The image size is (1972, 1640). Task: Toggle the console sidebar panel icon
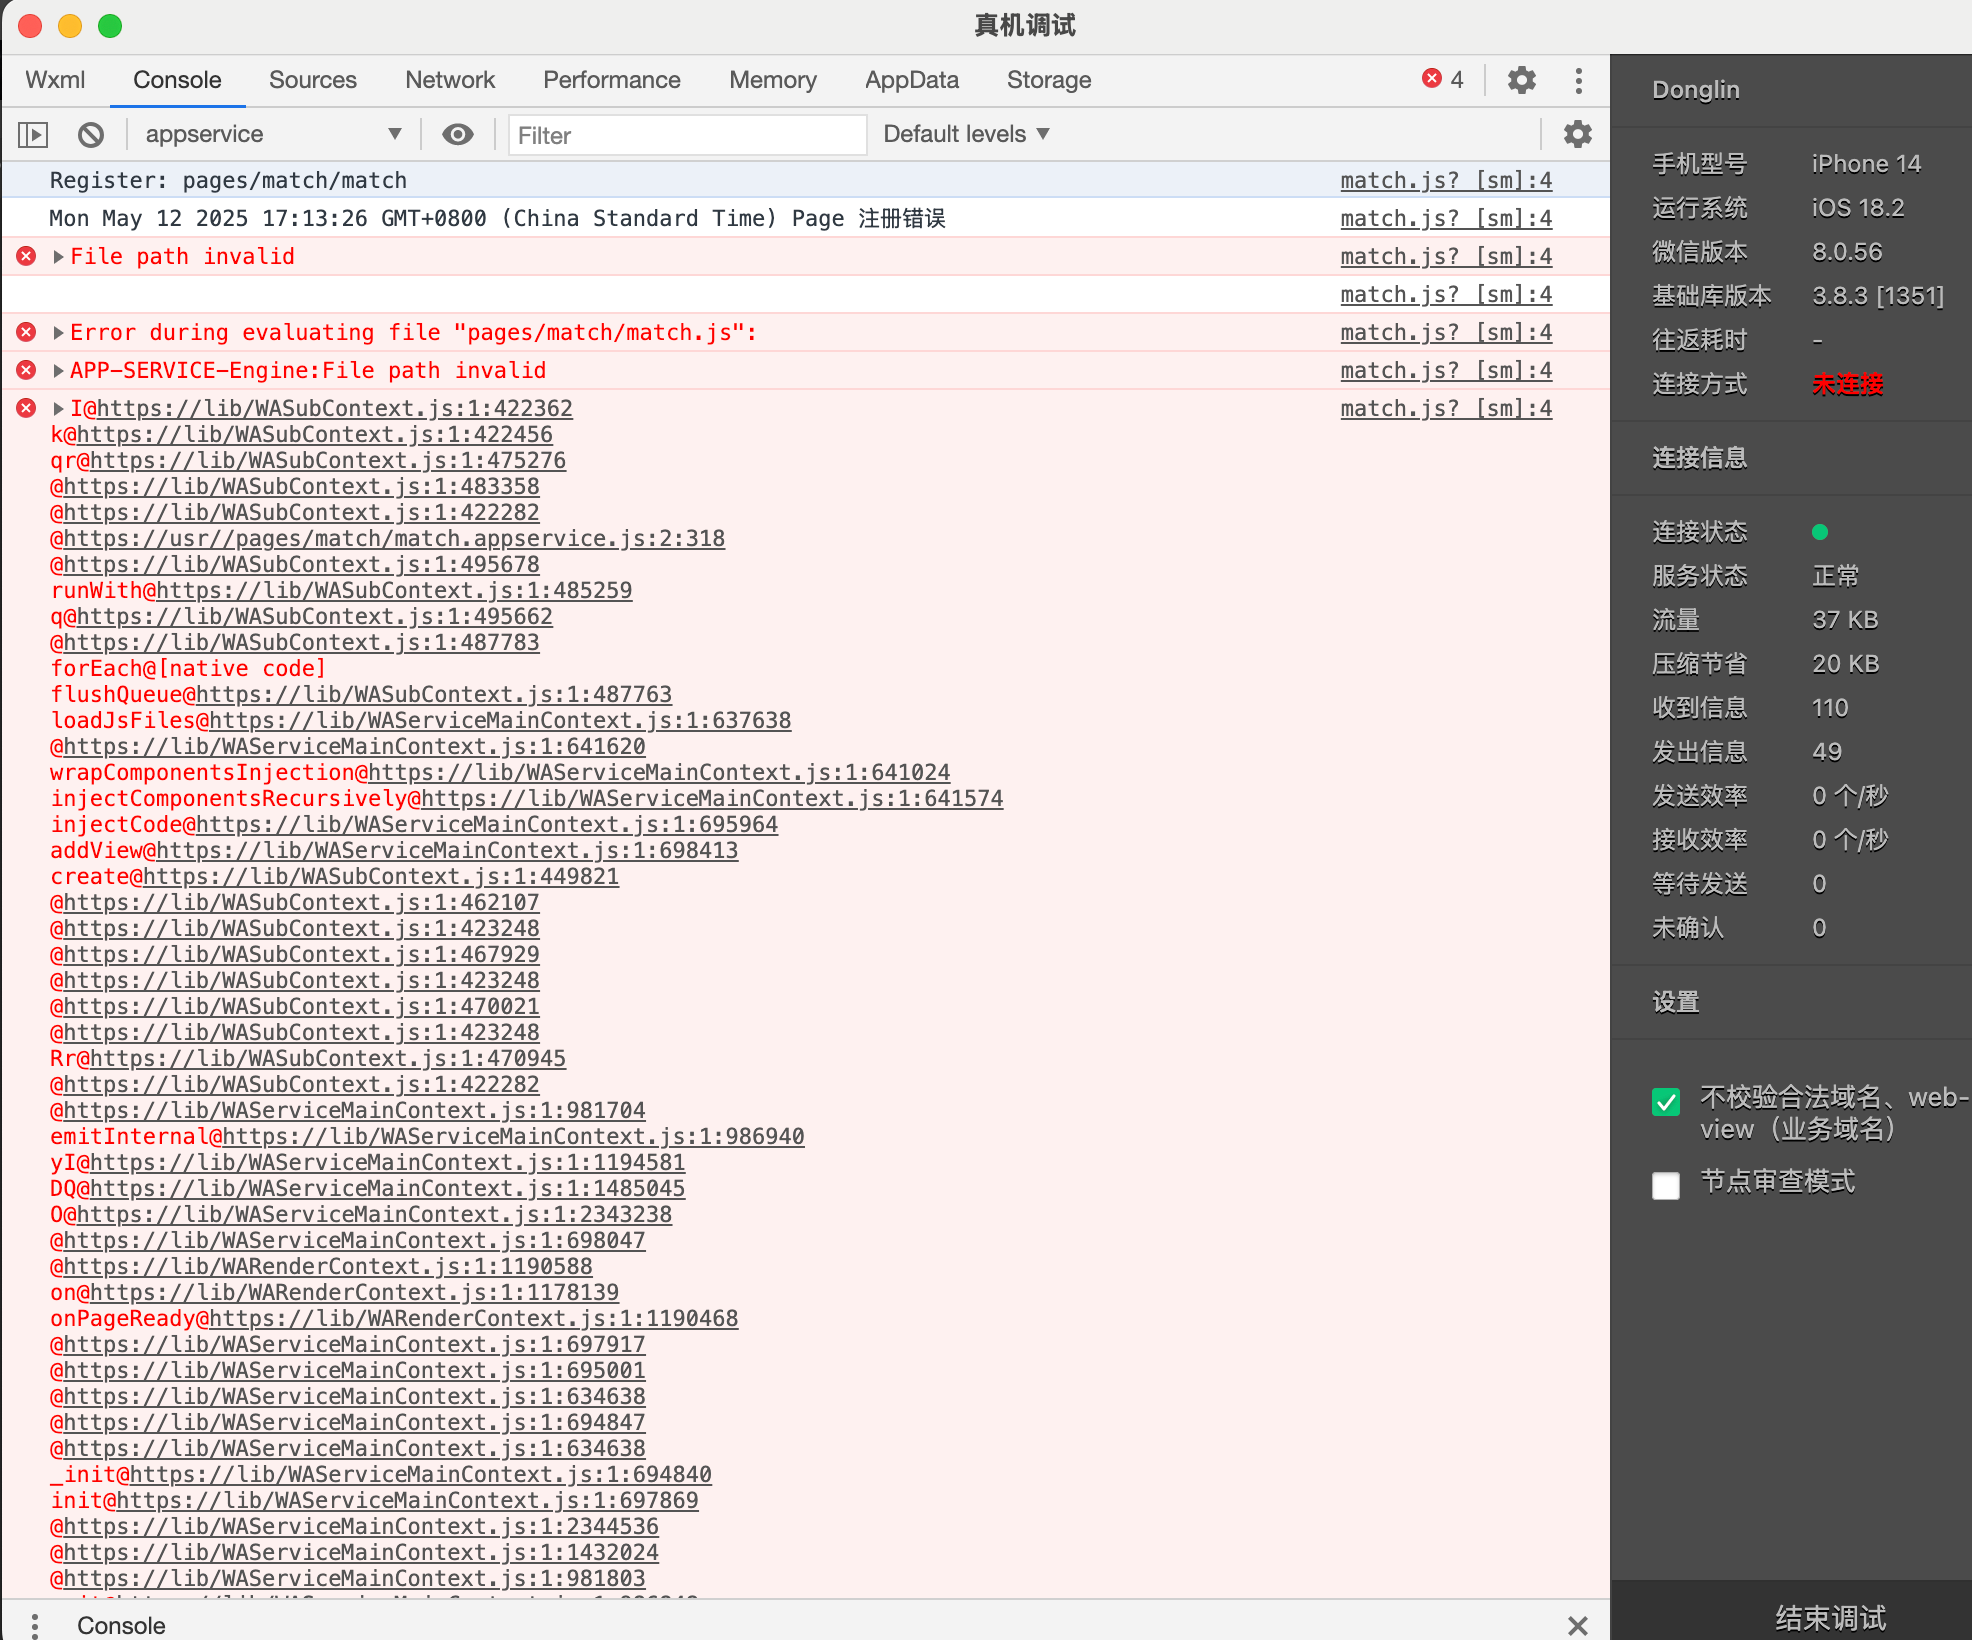point(33,134)
